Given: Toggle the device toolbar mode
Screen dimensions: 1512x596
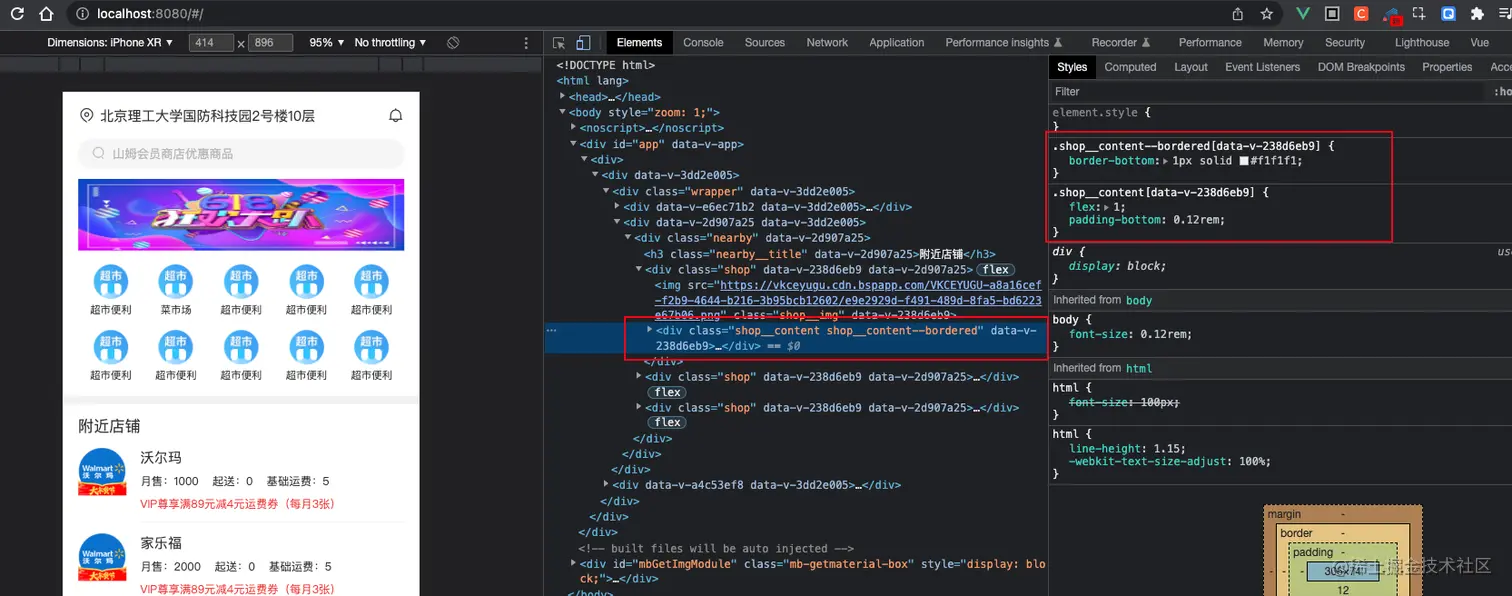Looking at the screenshot, I should [x=584, y=43].
